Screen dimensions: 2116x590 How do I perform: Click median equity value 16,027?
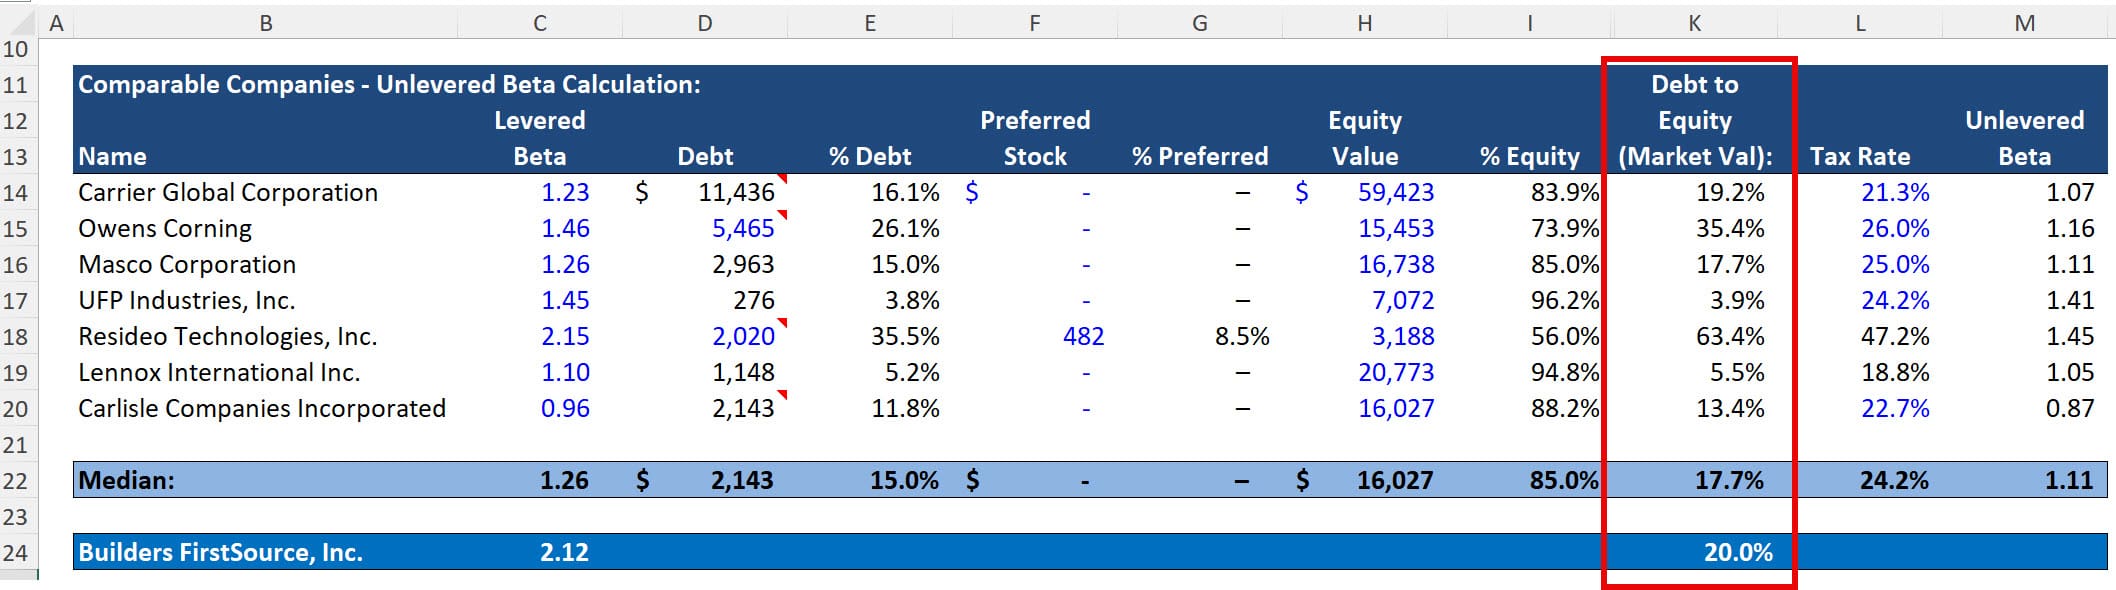[1394, 480]
